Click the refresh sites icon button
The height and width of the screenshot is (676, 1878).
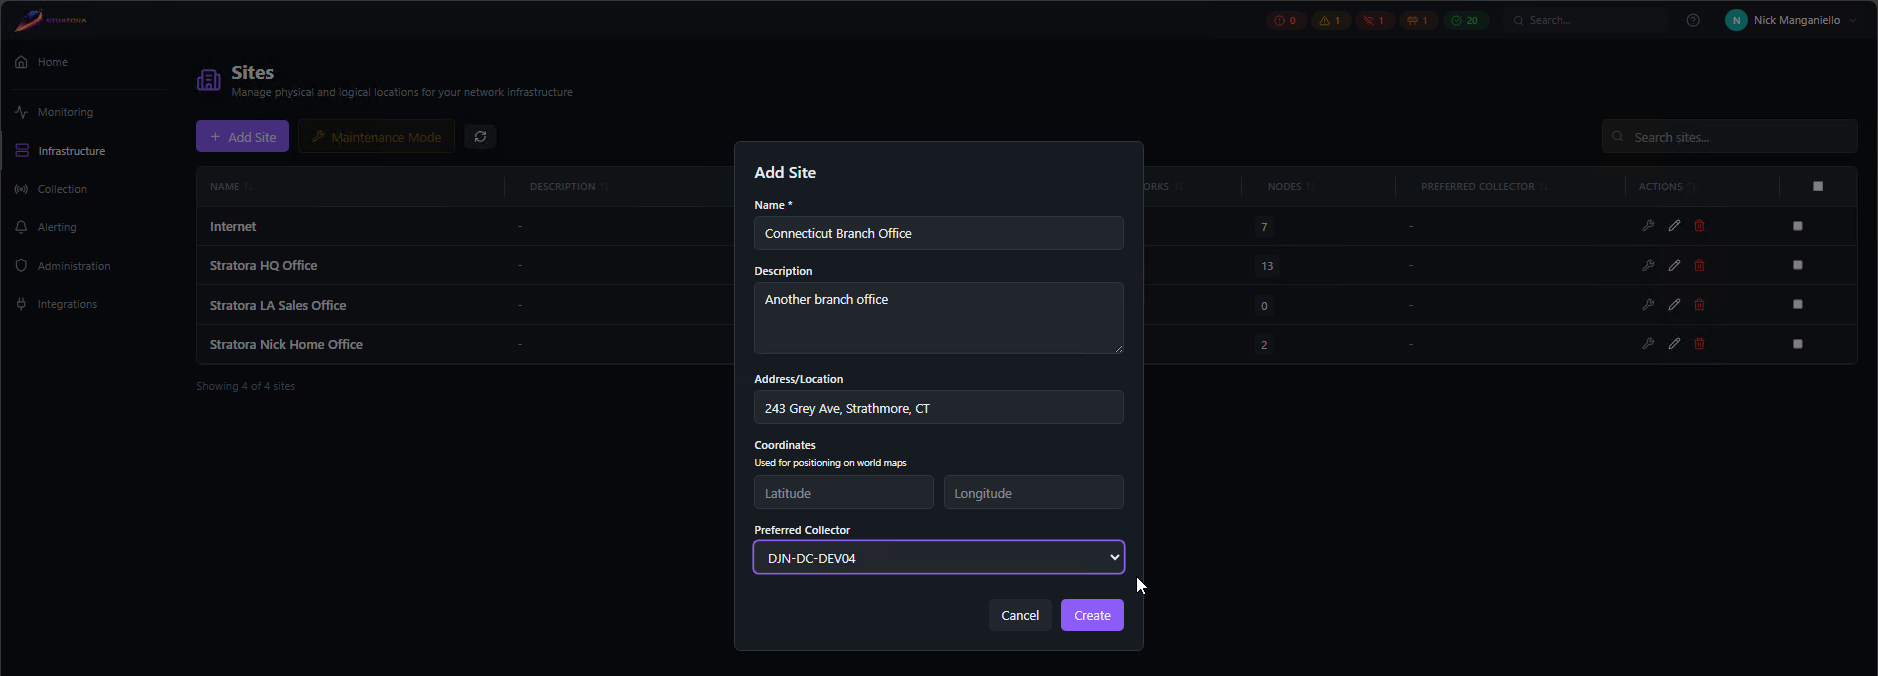(x=480, y=136)
